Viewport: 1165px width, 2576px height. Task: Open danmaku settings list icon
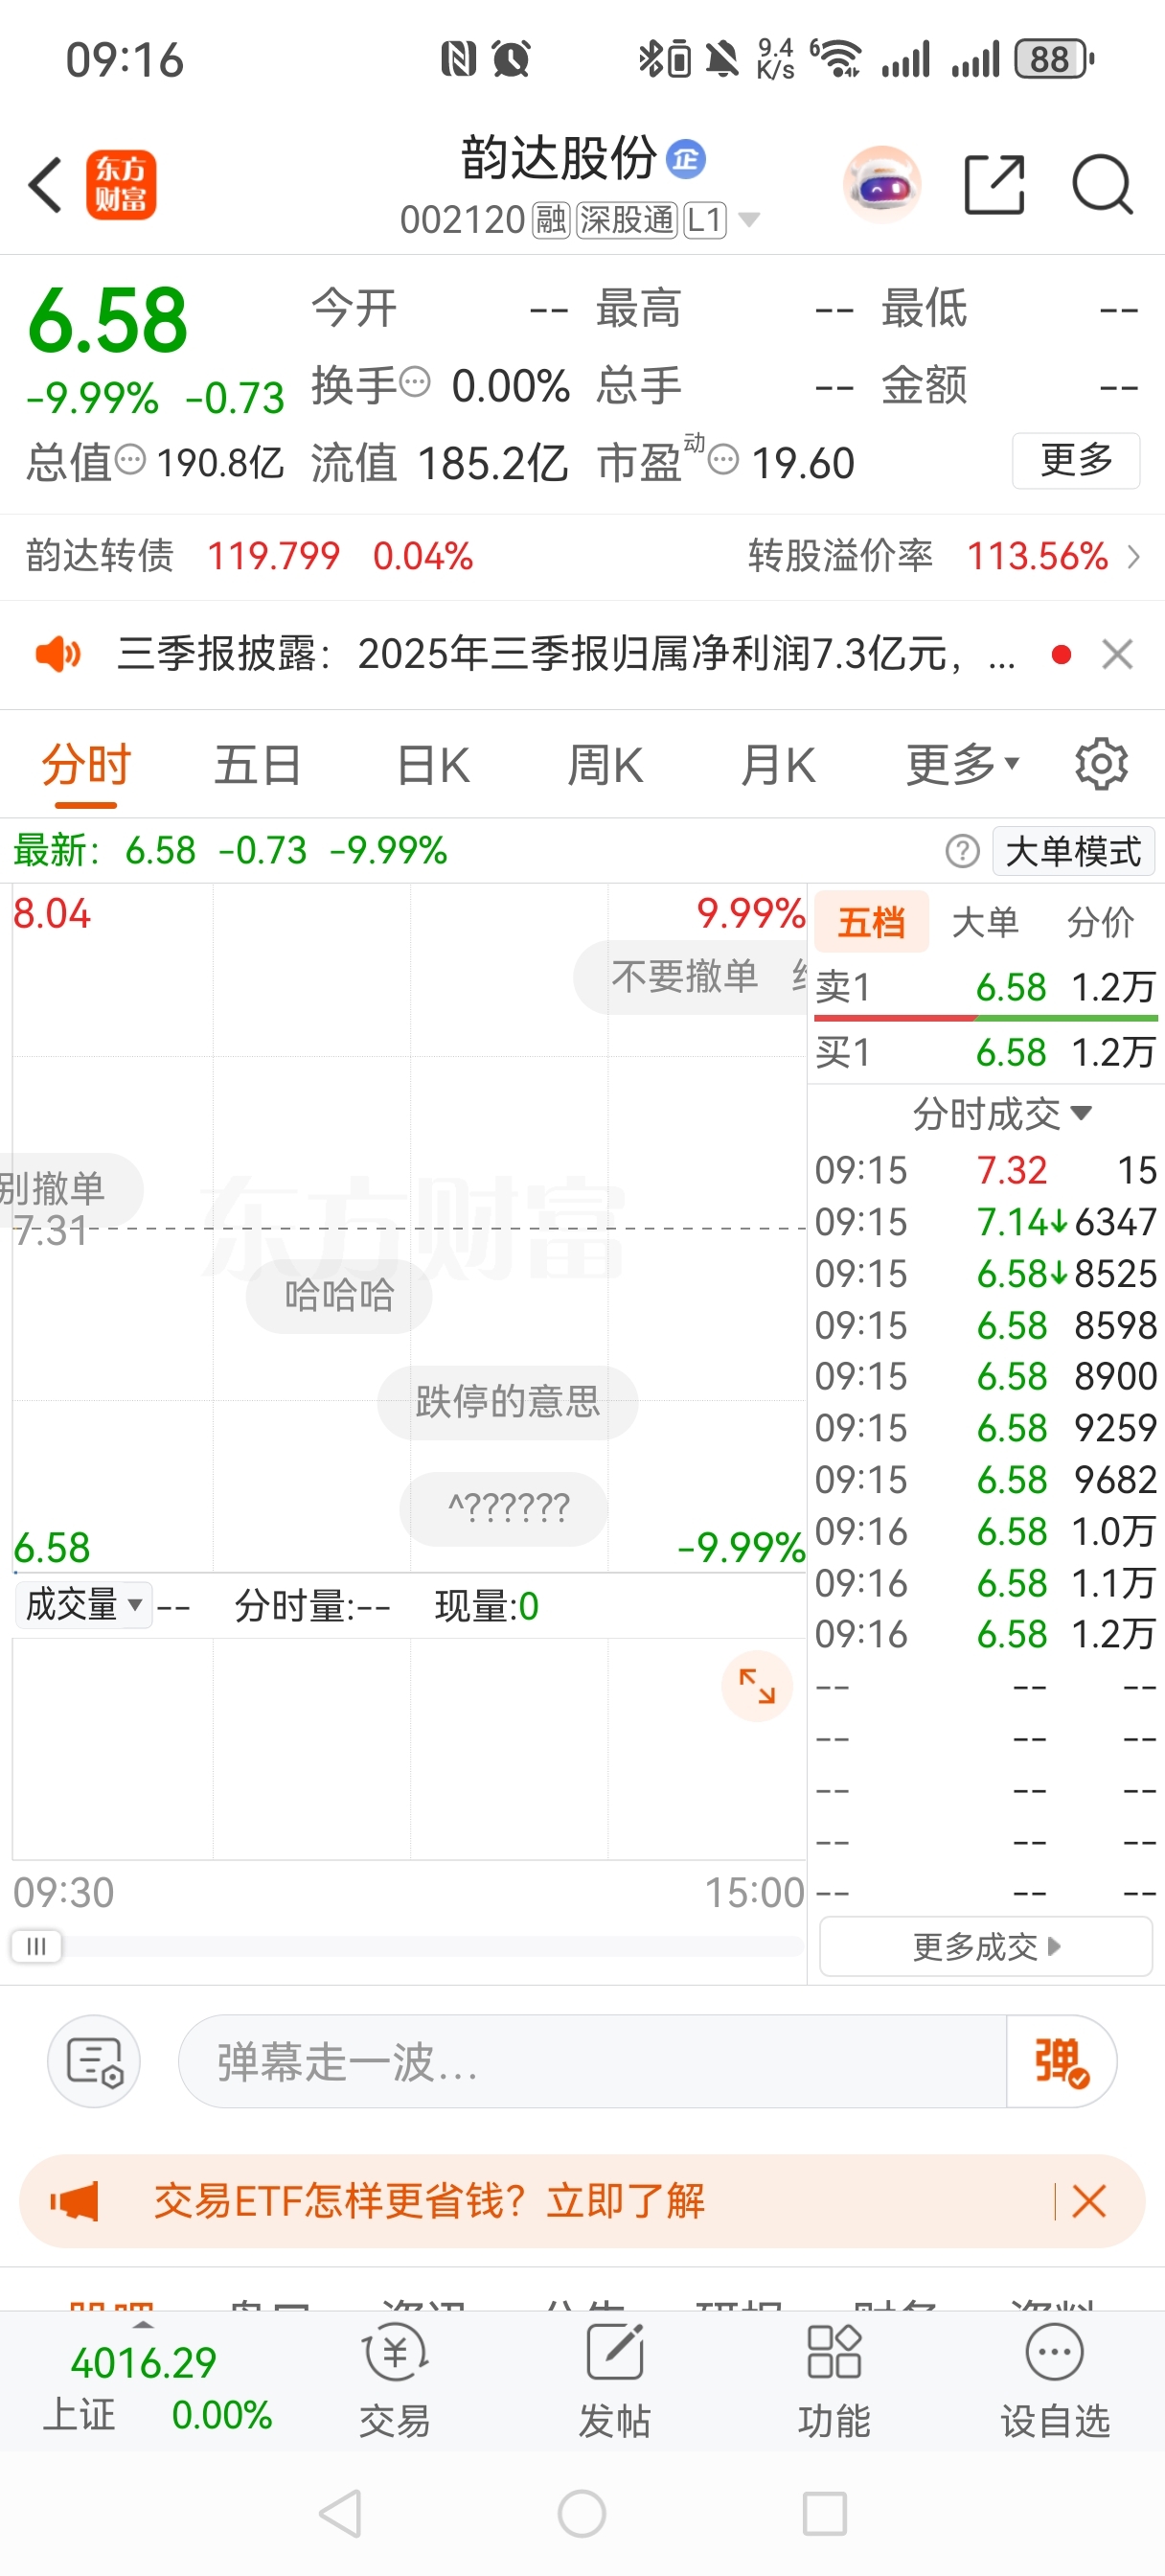tap(94, 2061)
